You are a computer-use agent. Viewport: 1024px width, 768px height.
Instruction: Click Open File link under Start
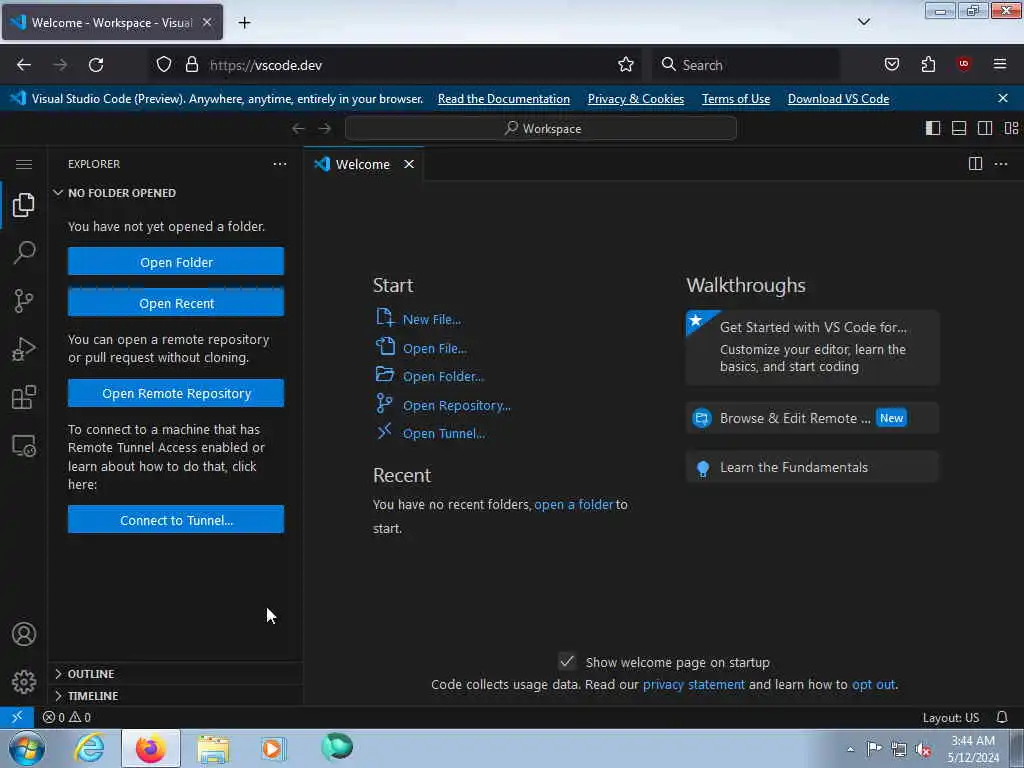click(x=434, y=348)
